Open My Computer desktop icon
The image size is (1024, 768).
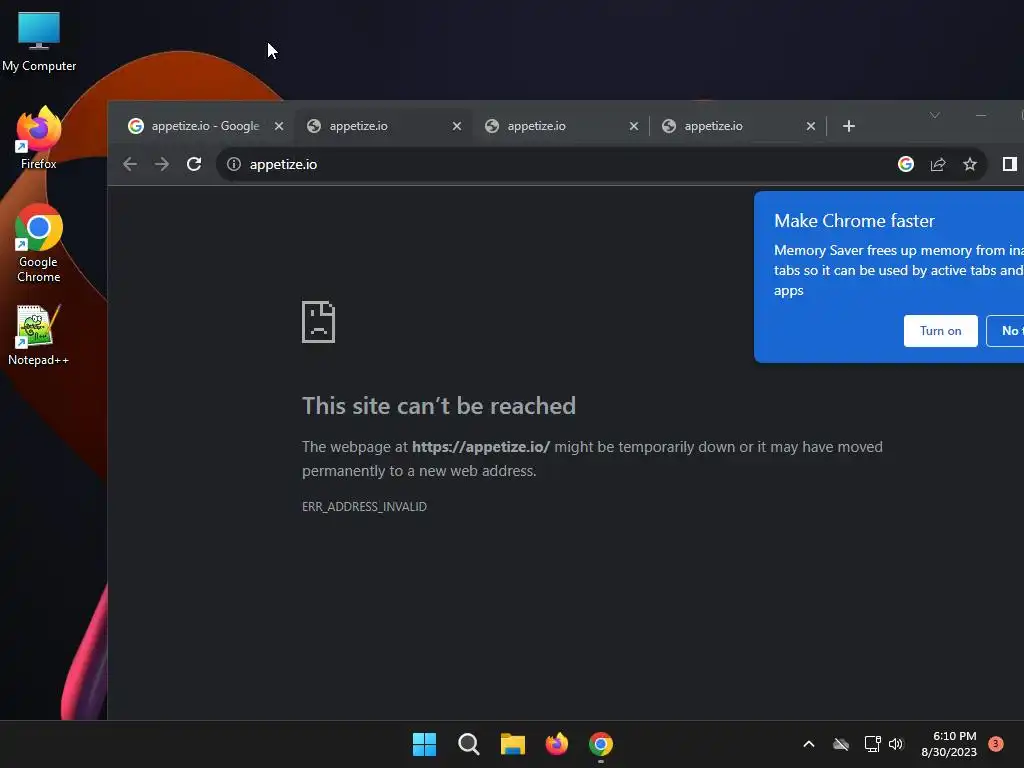click(39, 41)
